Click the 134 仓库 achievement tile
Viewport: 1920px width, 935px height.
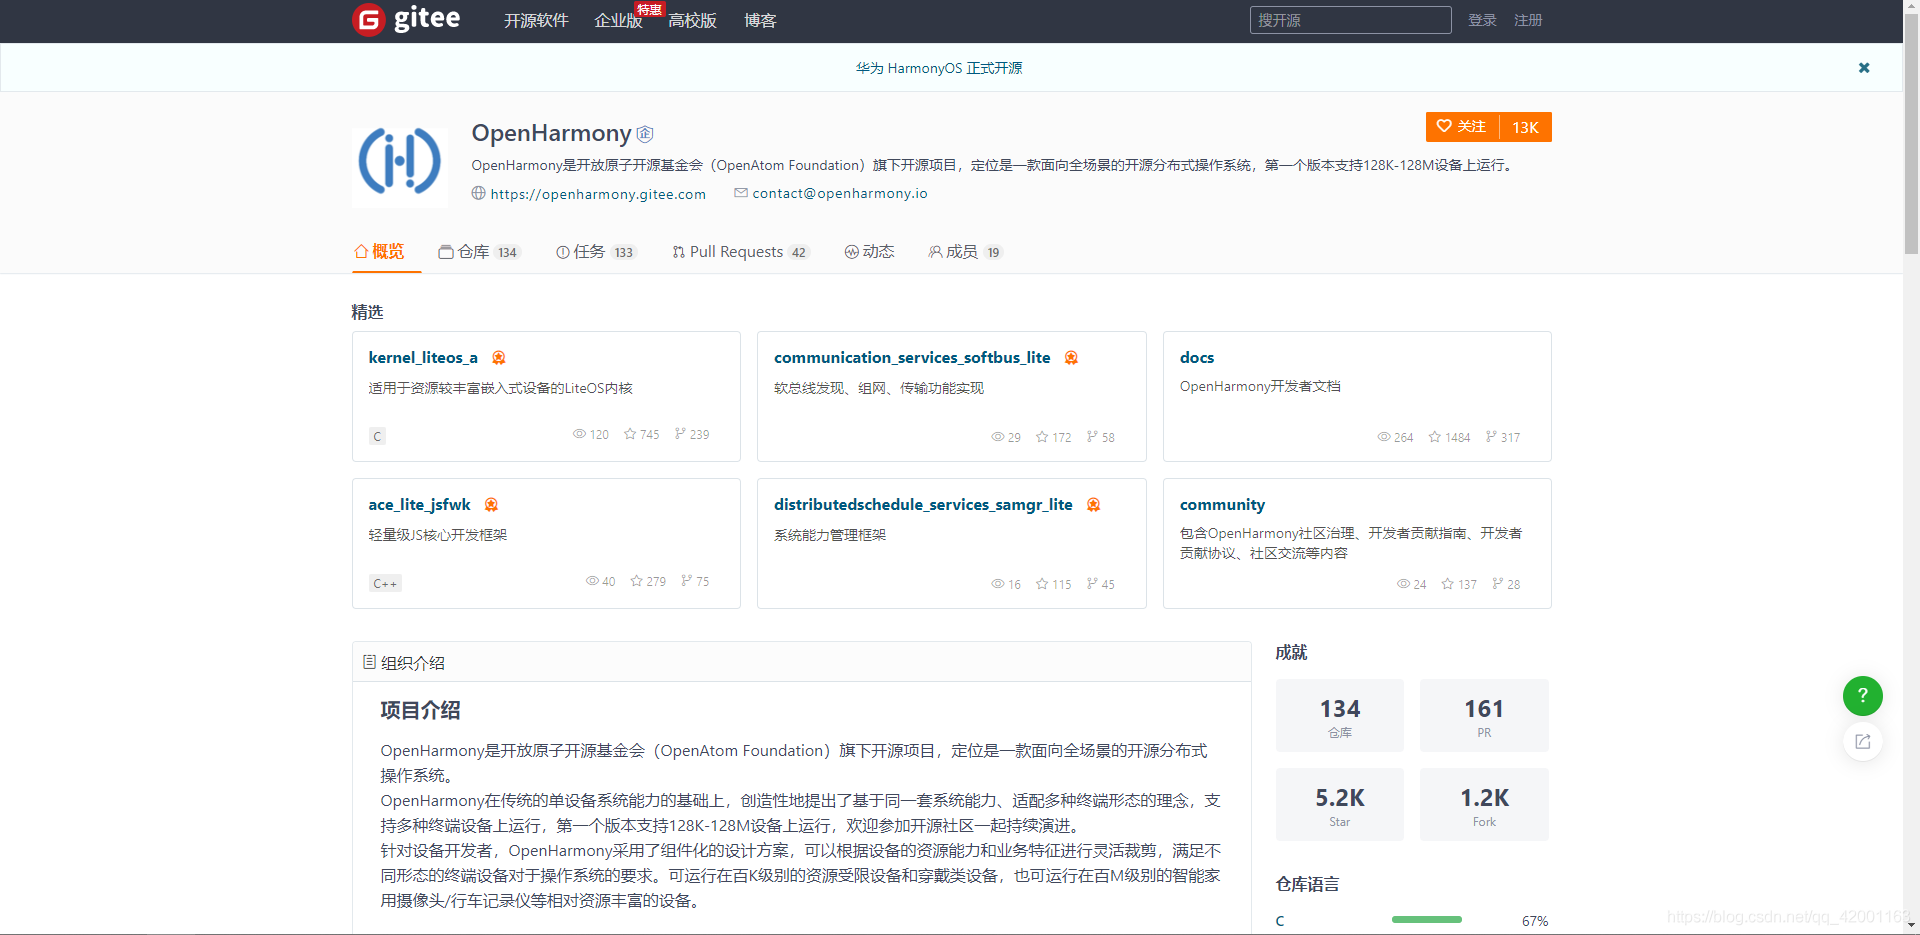click(x=1340, y=715)
